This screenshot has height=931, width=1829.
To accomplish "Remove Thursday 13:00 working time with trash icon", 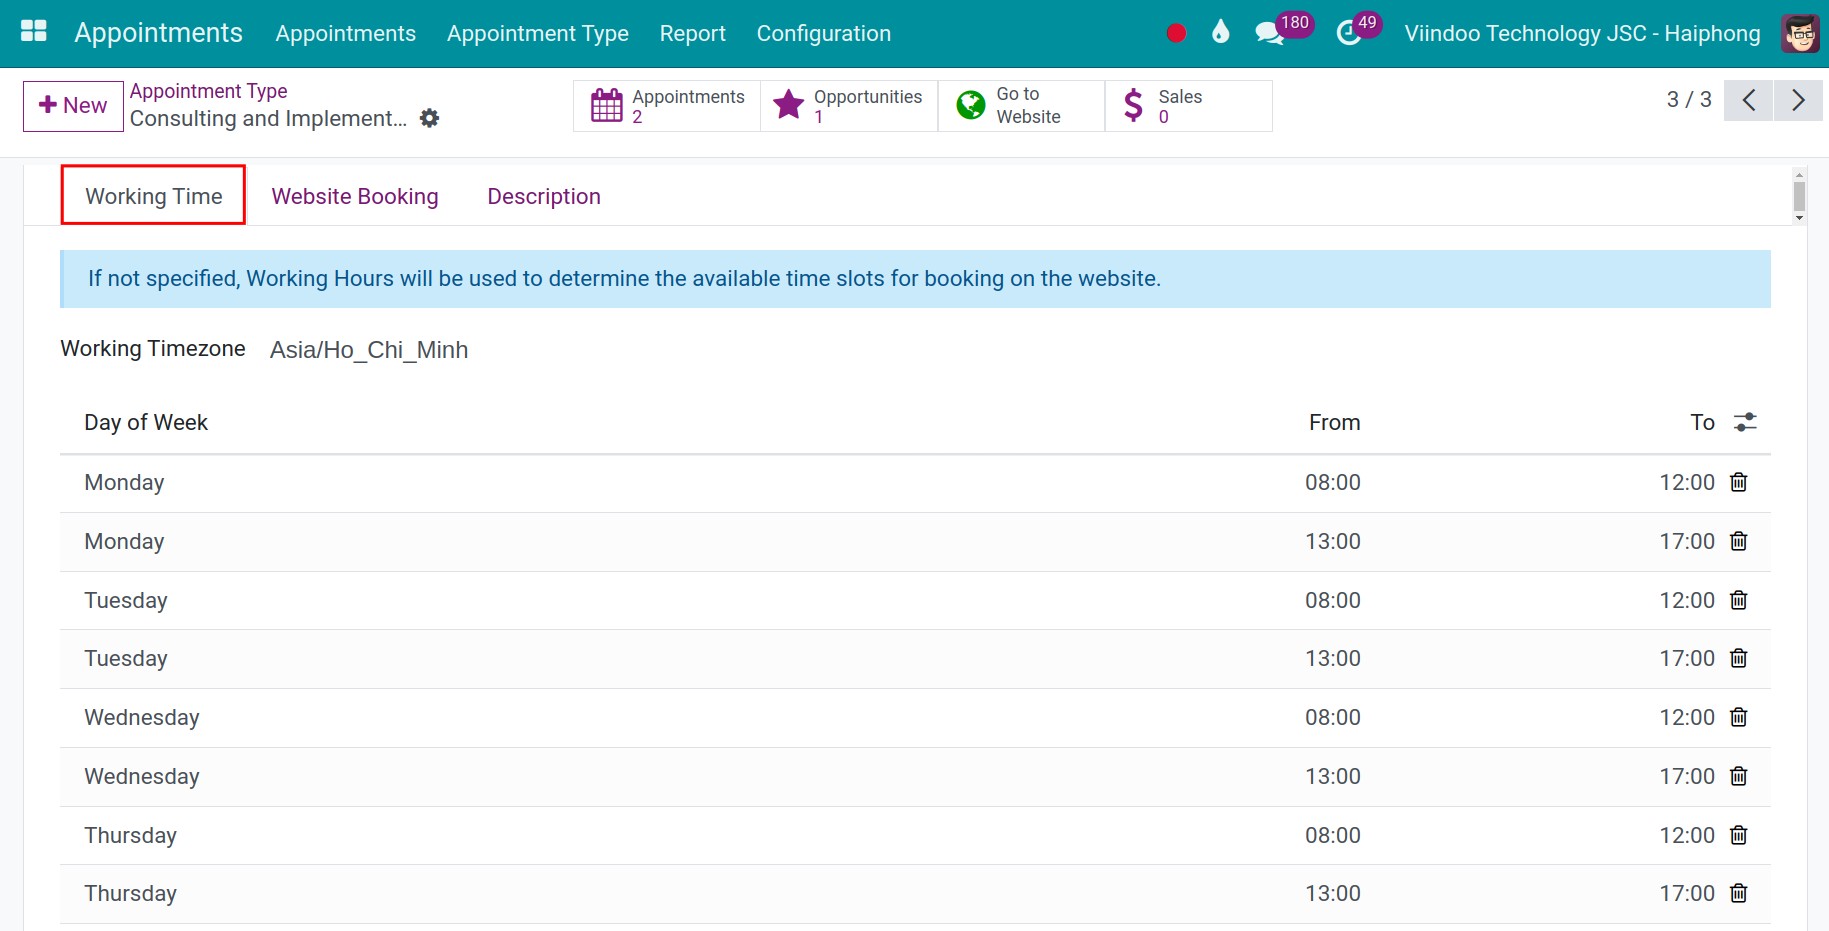I will (1739, 893).
